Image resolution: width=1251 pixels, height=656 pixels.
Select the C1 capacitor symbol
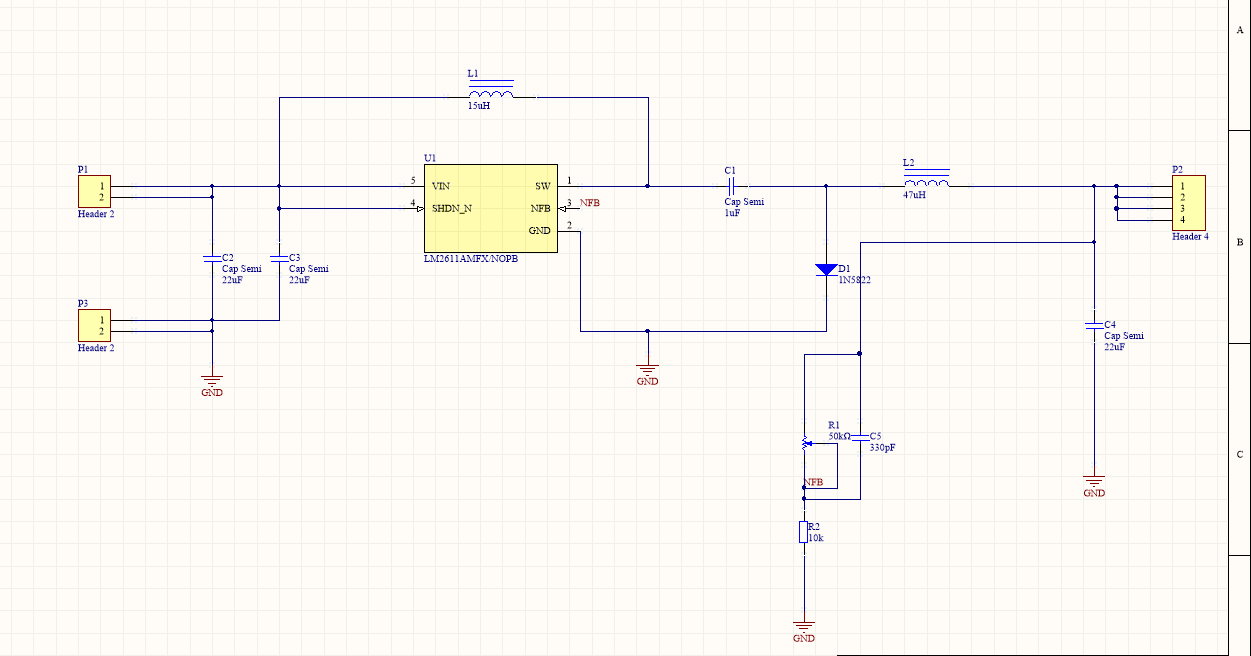731,186
